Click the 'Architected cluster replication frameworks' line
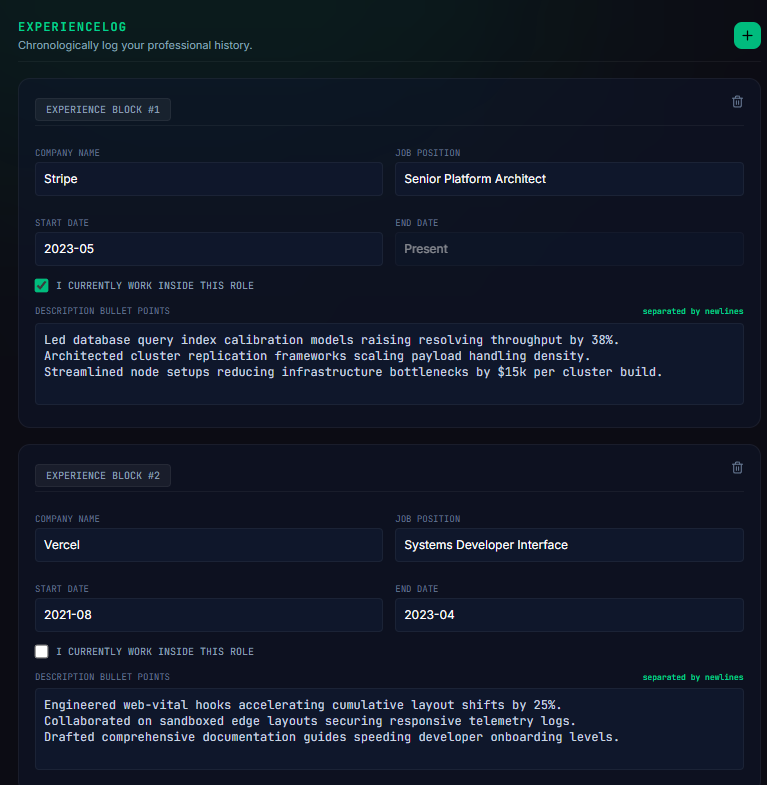This screenshot has width=767, height=785. [317, 356]
